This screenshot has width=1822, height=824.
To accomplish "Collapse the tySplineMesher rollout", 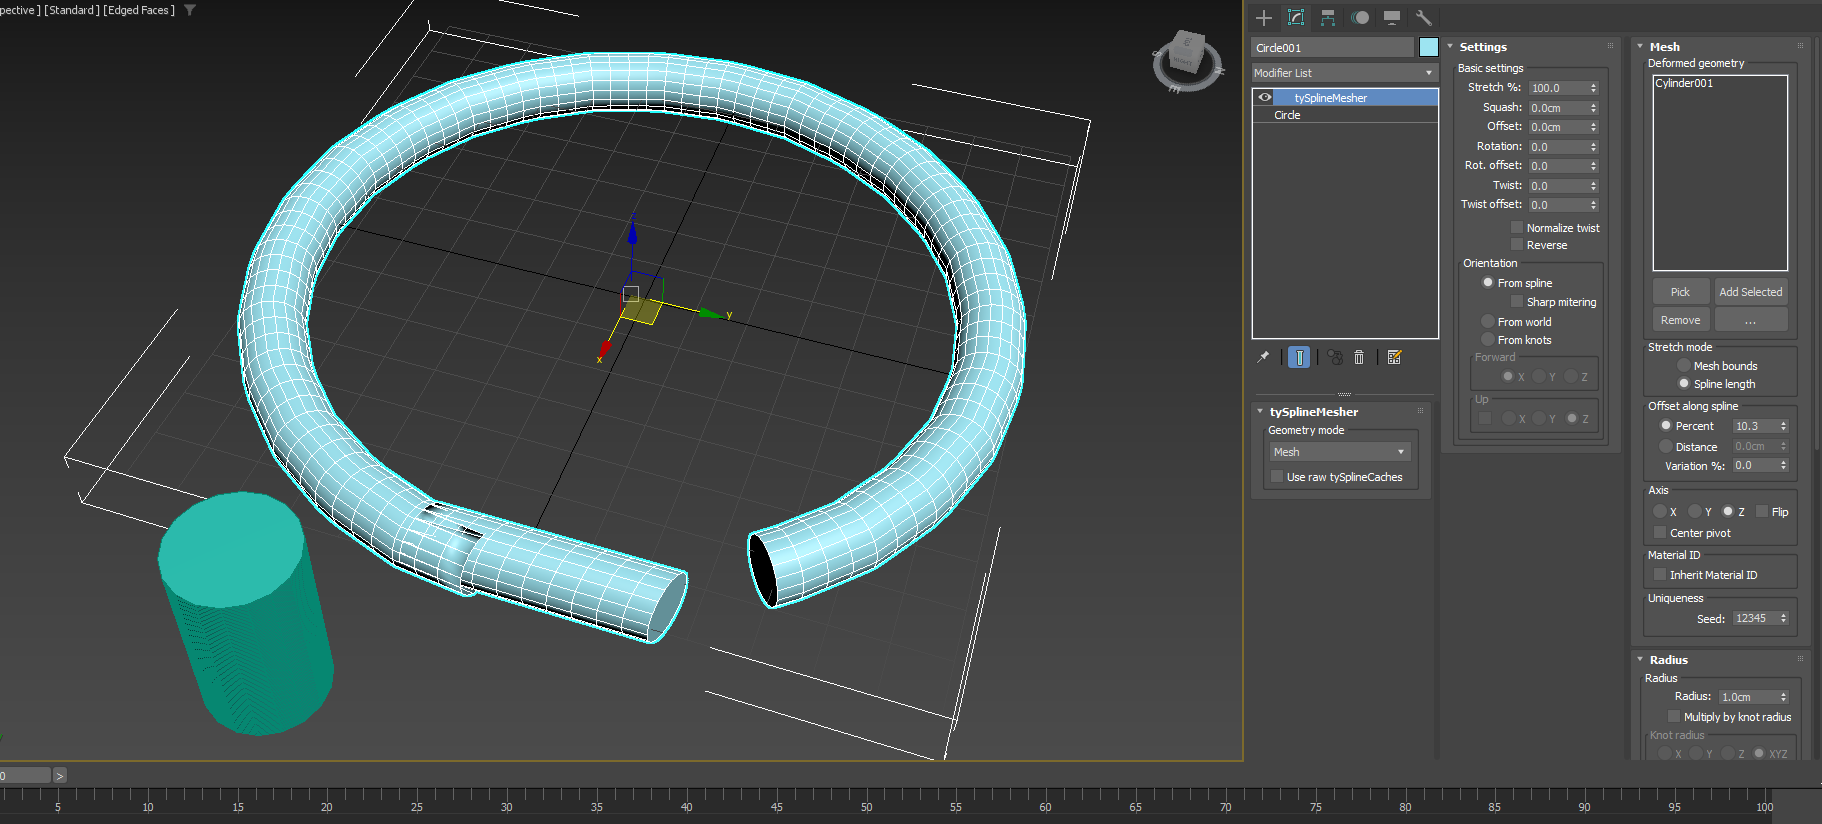I will 1260,411.
